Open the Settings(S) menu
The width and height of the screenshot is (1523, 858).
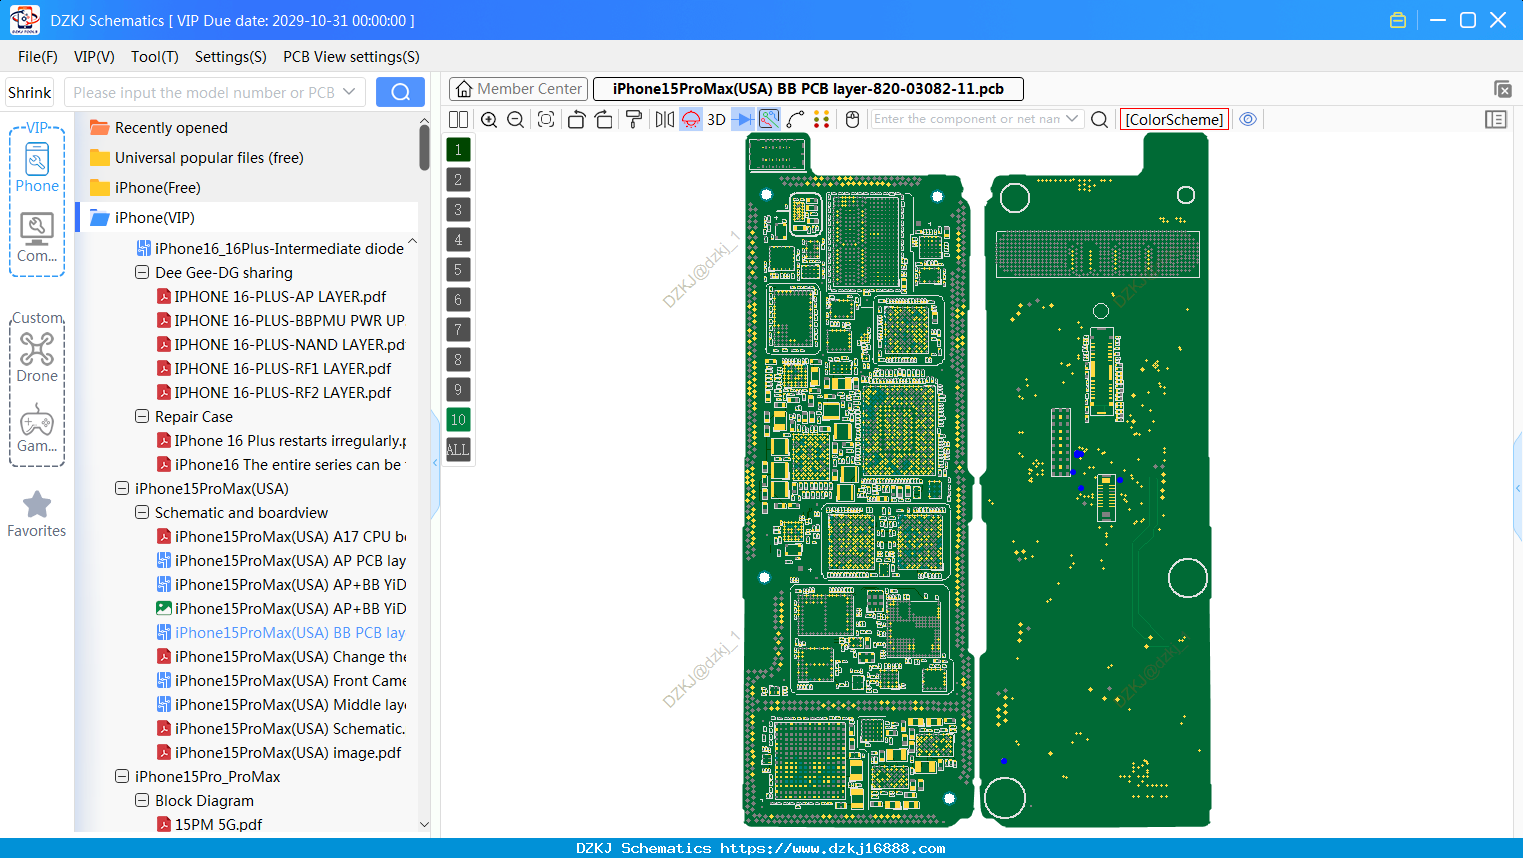point(231,57)
